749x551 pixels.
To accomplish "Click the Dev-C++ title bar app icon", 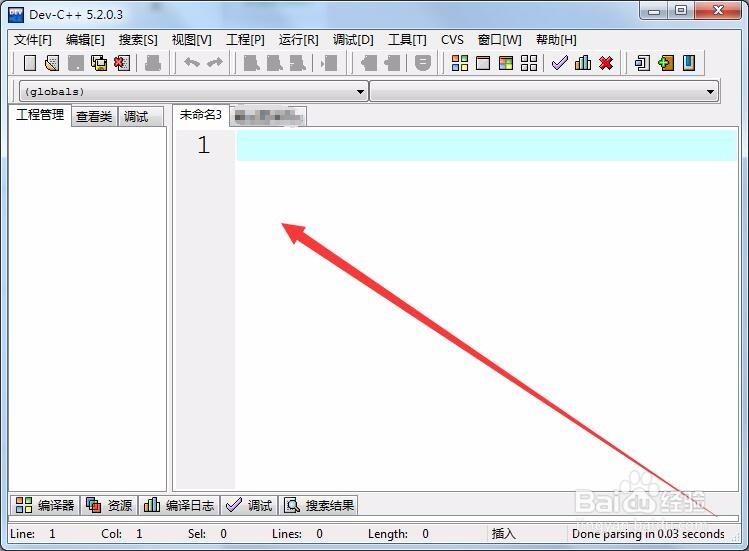I will pyautogui.click(x=16, y=14).
